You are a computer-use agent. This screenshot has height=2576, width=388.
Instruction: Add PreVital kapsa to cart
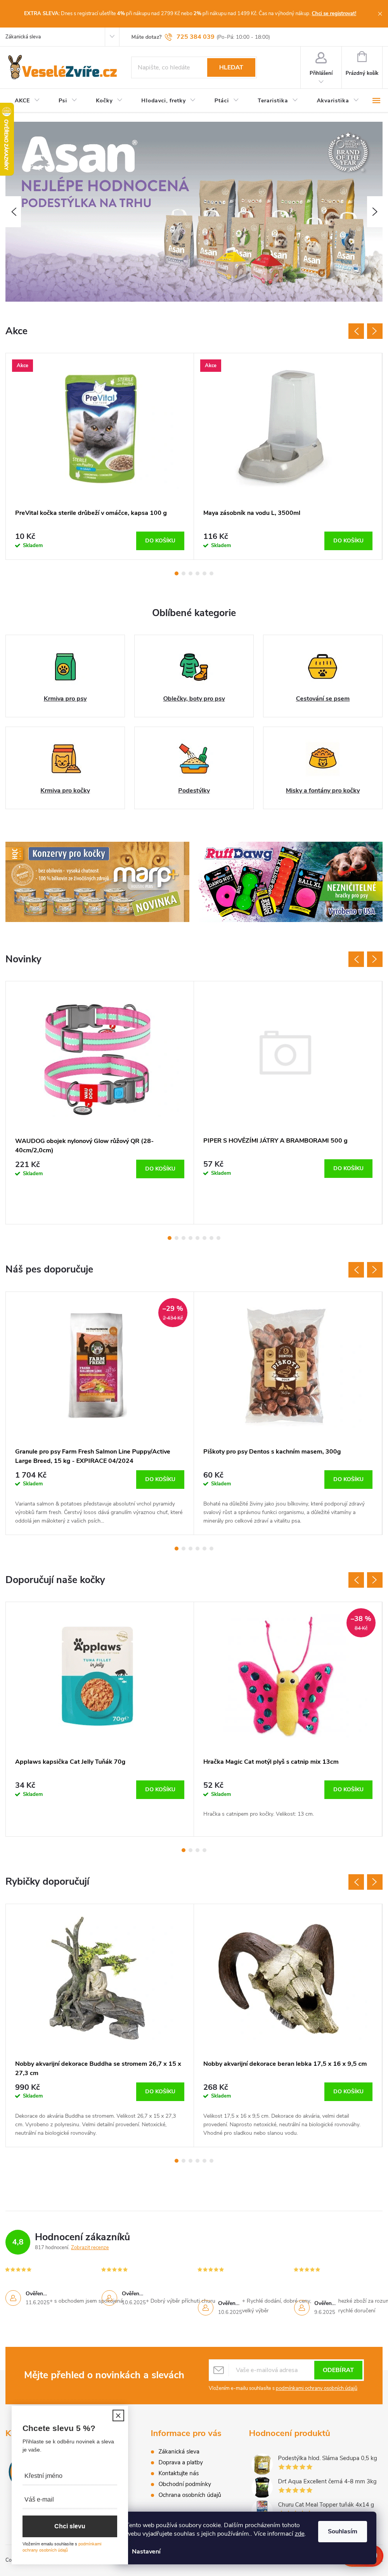[160, 540]
